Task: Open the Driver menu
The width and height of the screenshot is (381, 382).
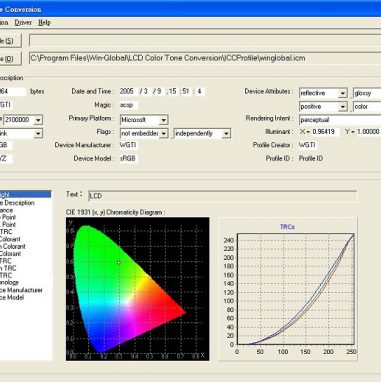Action: point(23,23)
